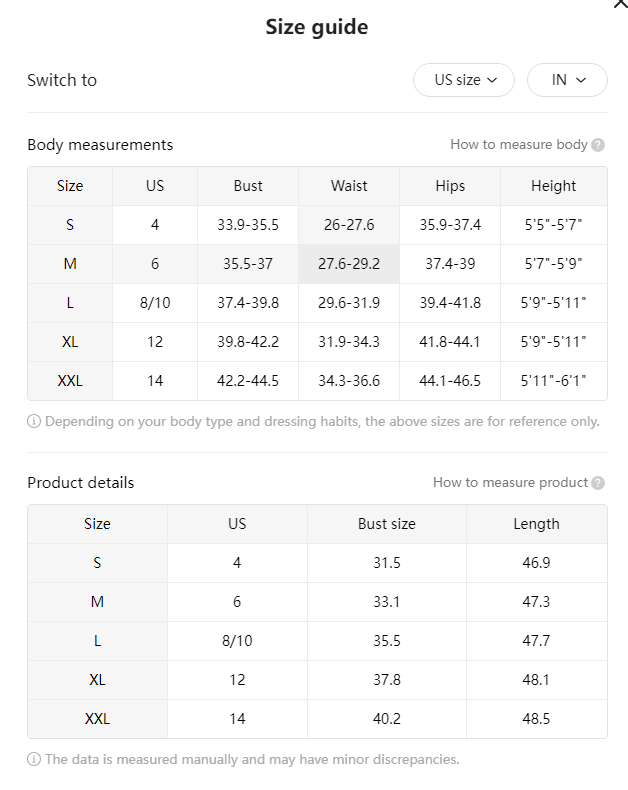628x790 pixels.
Task: Click the Bust column header in Body measurements
Action: (x=248, y=186)
